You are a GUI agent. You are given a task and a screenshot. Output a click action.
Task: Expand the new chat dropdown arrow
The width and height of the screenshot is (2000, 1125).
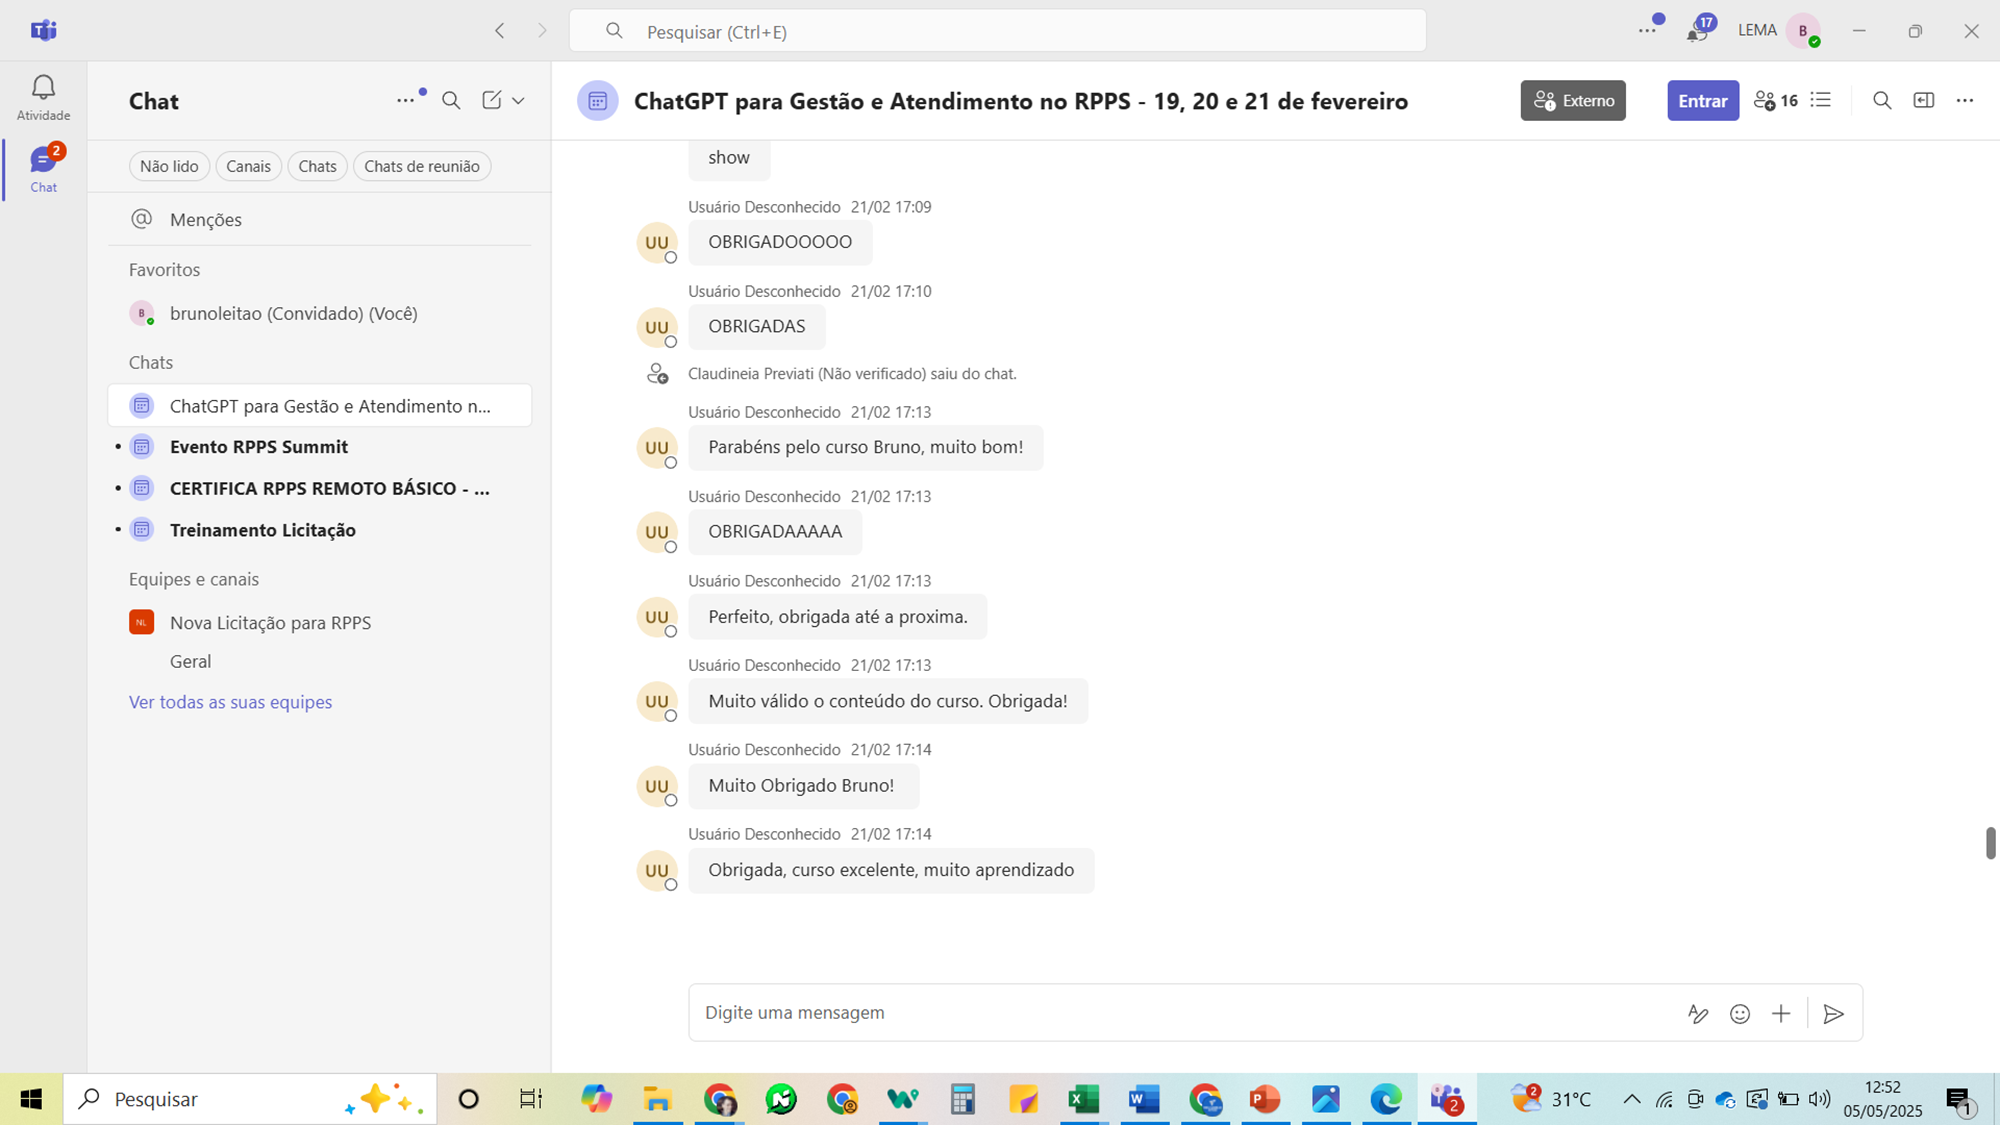point(518,100)
